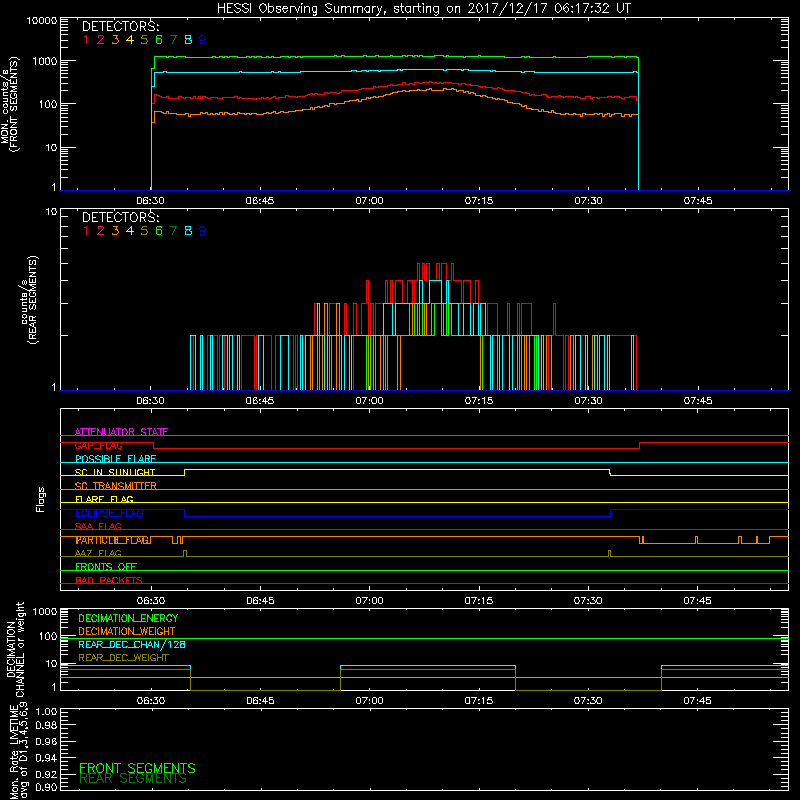800x800 pixels.
Task: Click the 0.90 livetime axis value
Action: [46, 787]
